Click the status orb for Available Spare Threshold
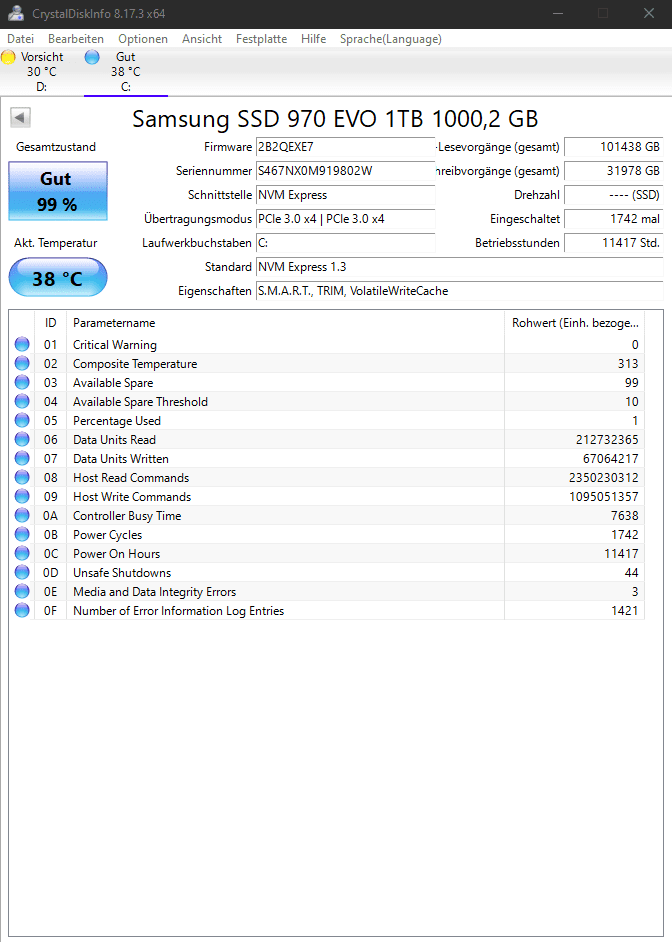This screenshot has width=672, height=942. (x=22, y=401)
